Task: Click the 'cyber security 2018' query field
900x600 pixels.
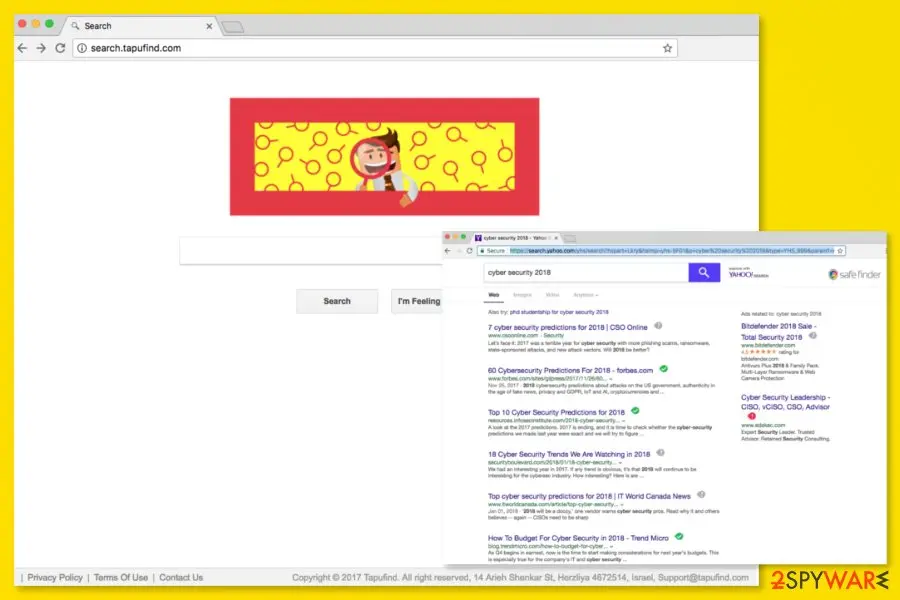Action: coord(586,273)
